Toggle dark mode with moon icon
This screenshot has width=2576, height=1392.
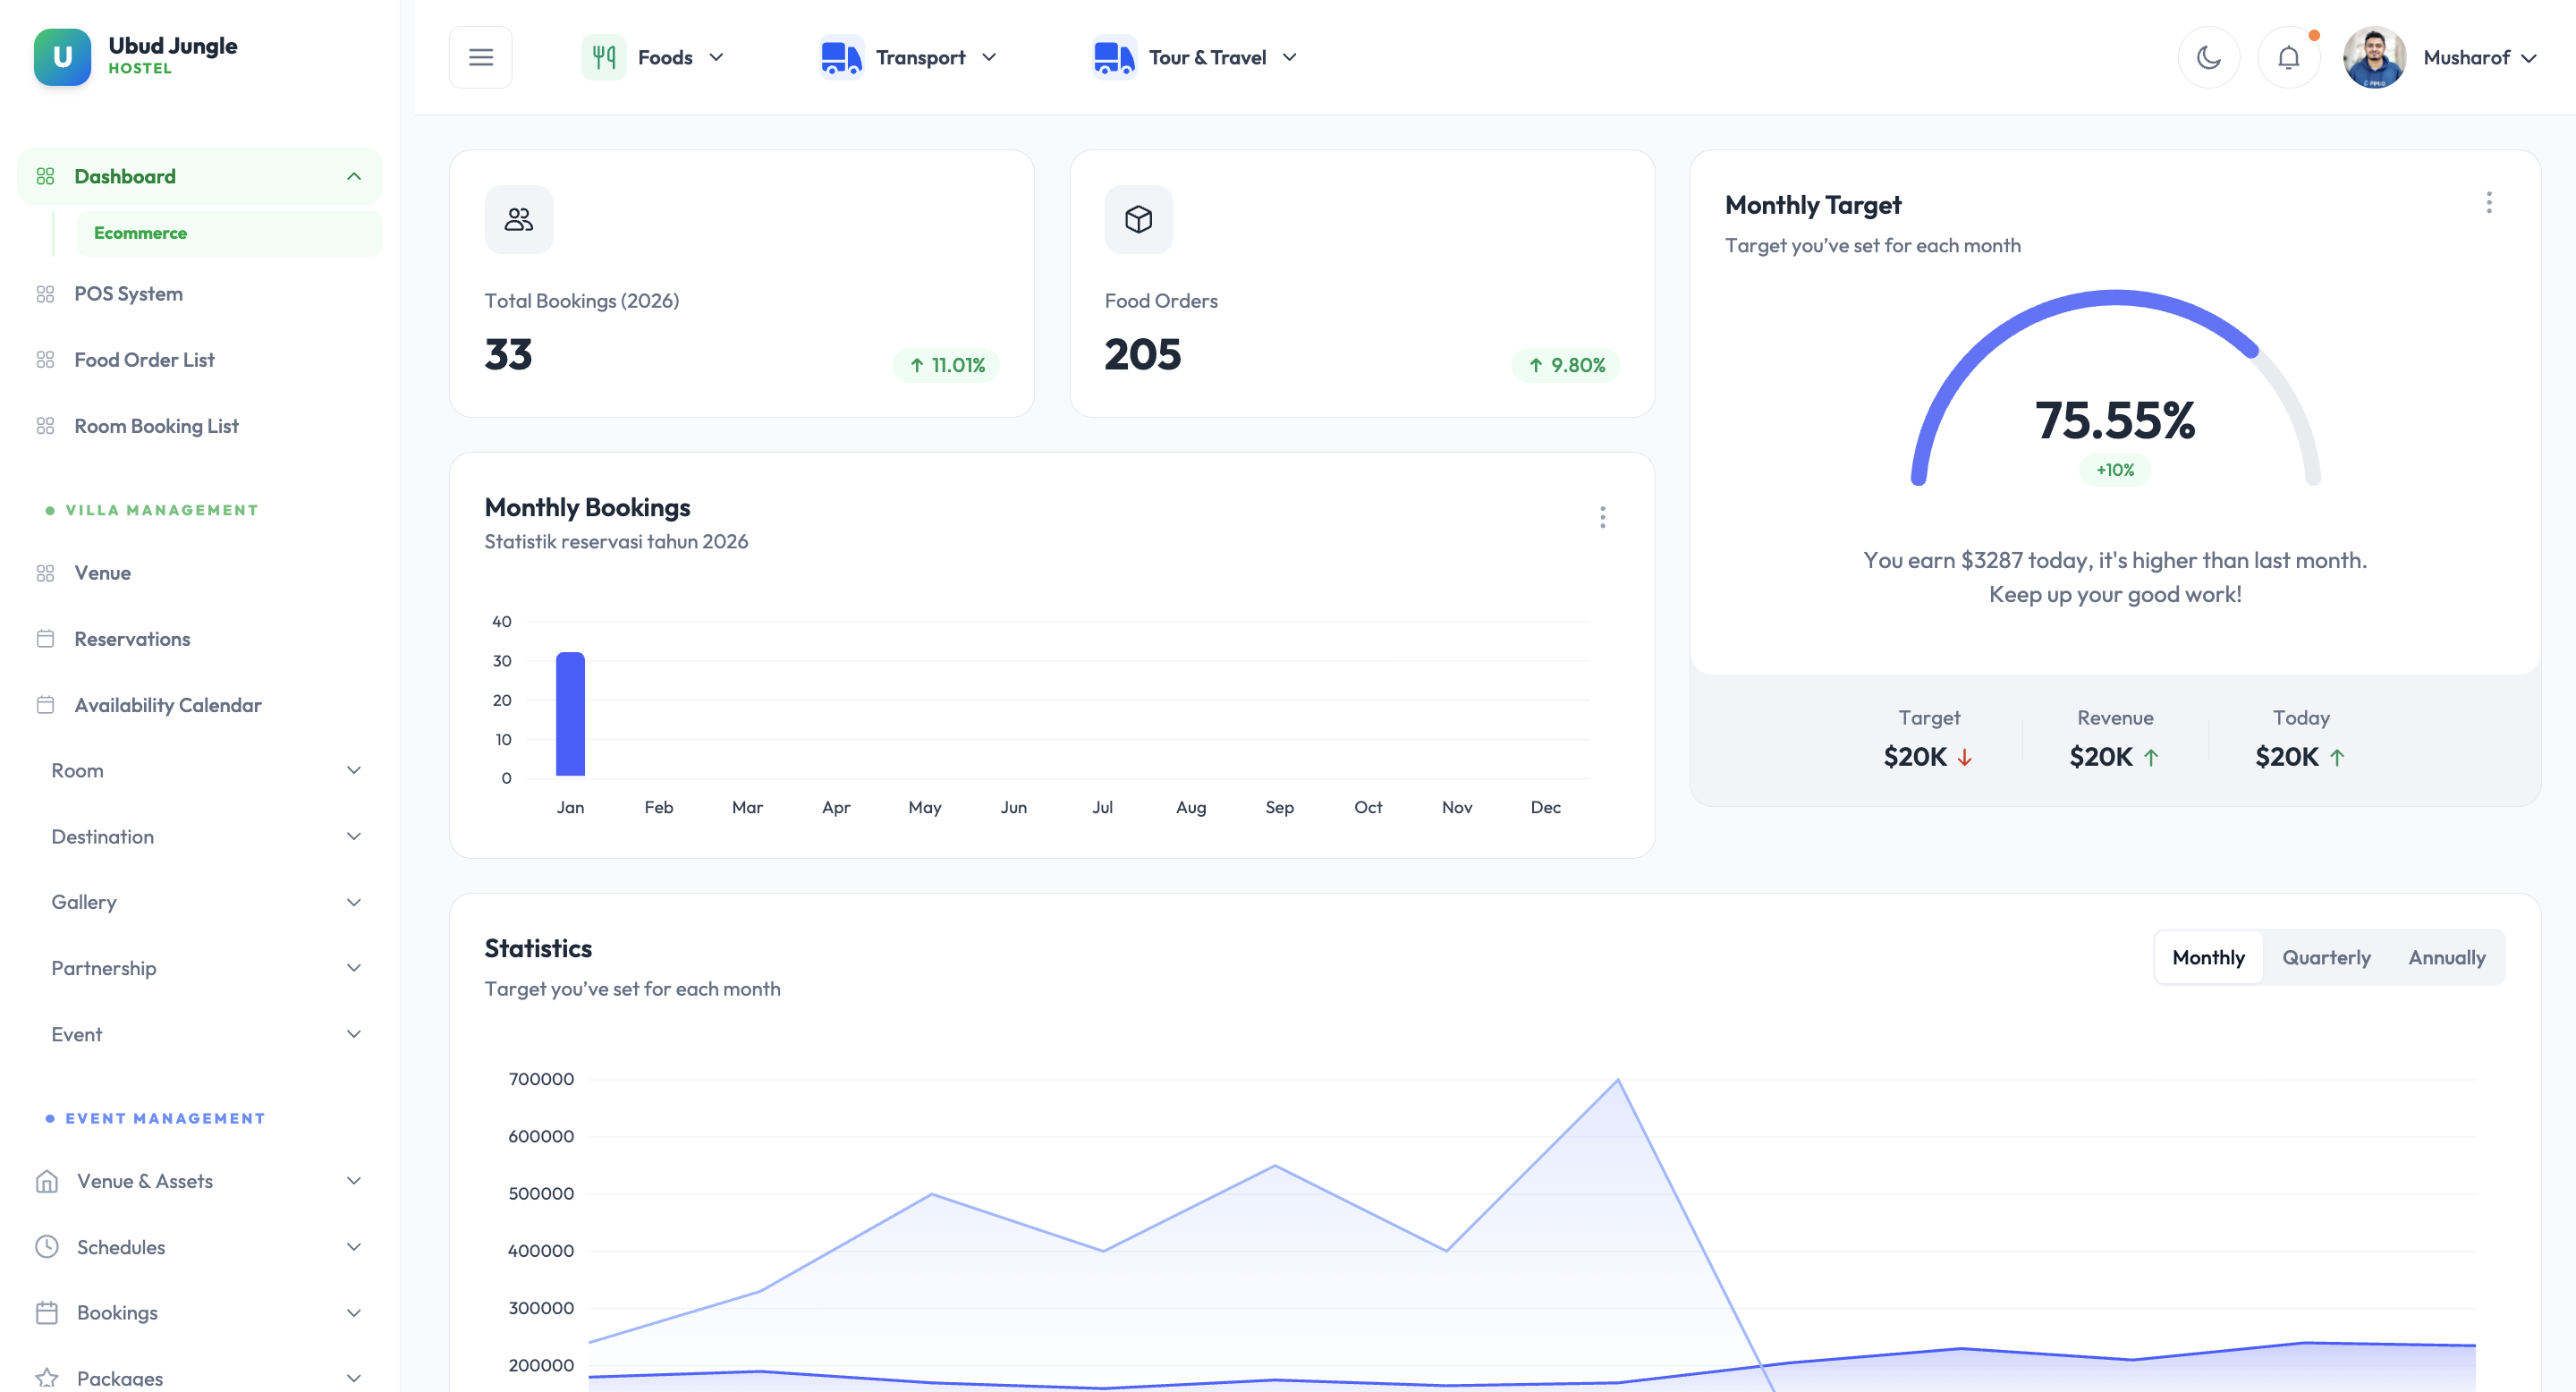2208,57
